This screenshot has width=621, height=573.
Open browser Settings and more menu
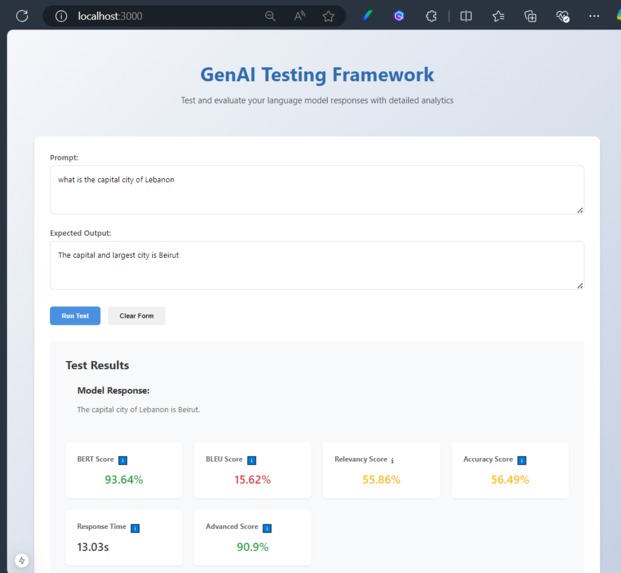click(x=594, y=16)
